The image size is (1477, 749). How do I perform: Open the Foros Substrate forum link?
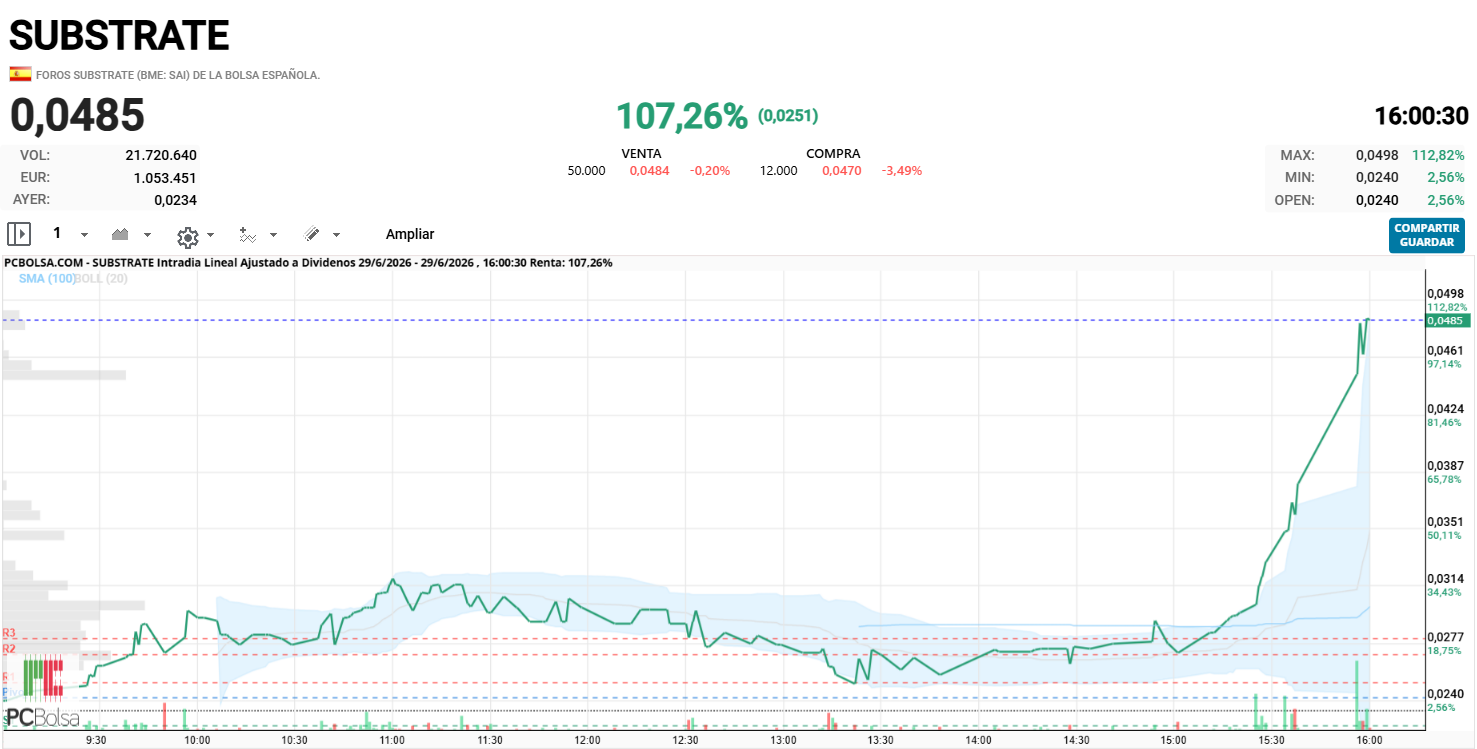coord(178,75)
